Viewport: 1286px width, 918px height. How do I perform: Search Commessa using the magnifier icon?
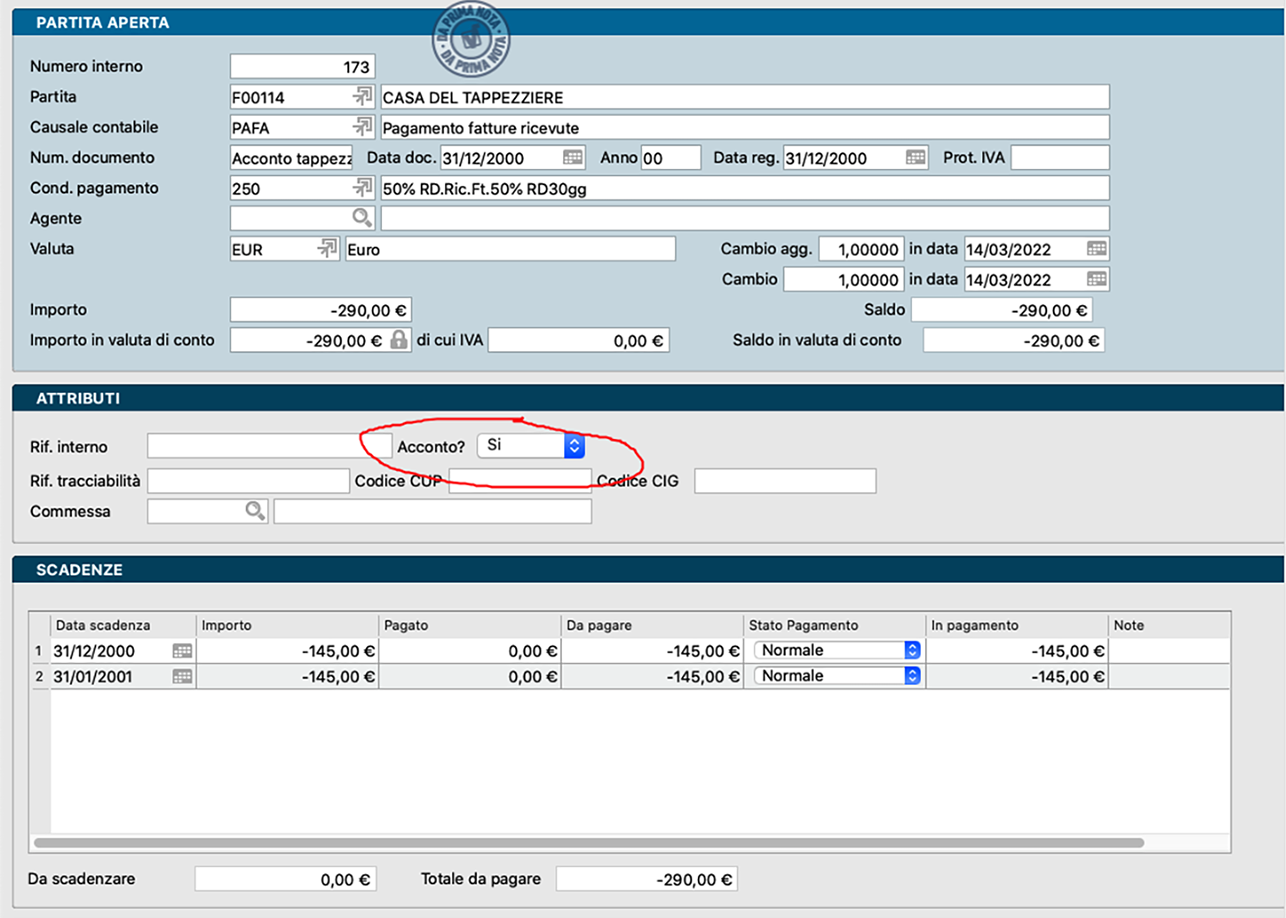[255, 511]
